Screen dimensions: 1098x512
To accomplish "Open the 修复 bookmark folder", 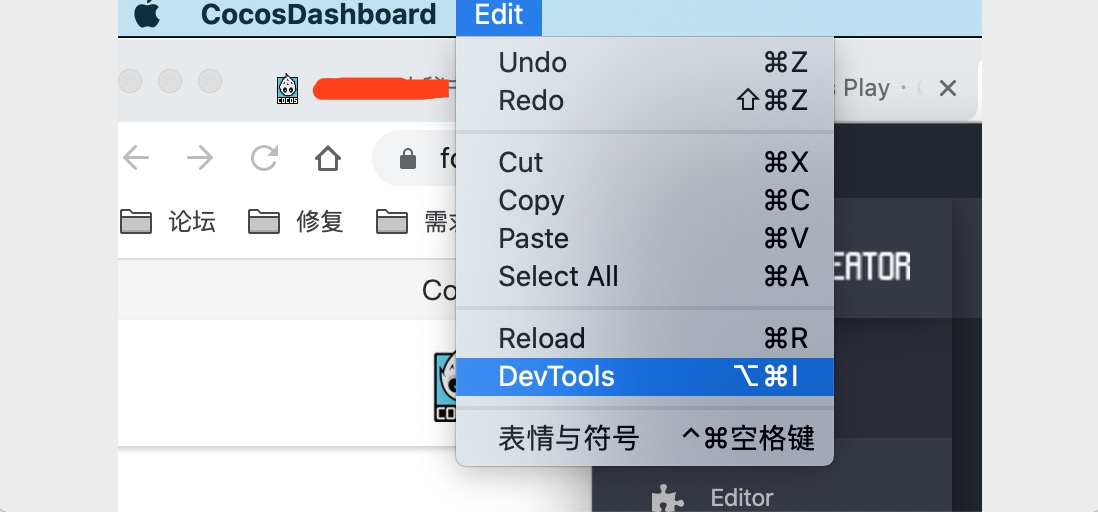I will (296, 222).
